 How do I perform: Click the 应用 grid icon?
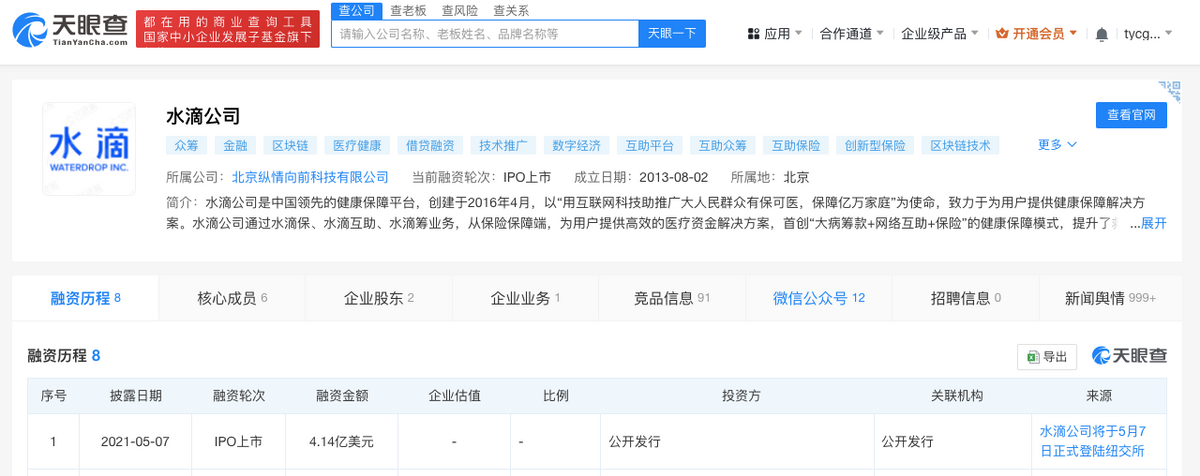tap(753, 33)
